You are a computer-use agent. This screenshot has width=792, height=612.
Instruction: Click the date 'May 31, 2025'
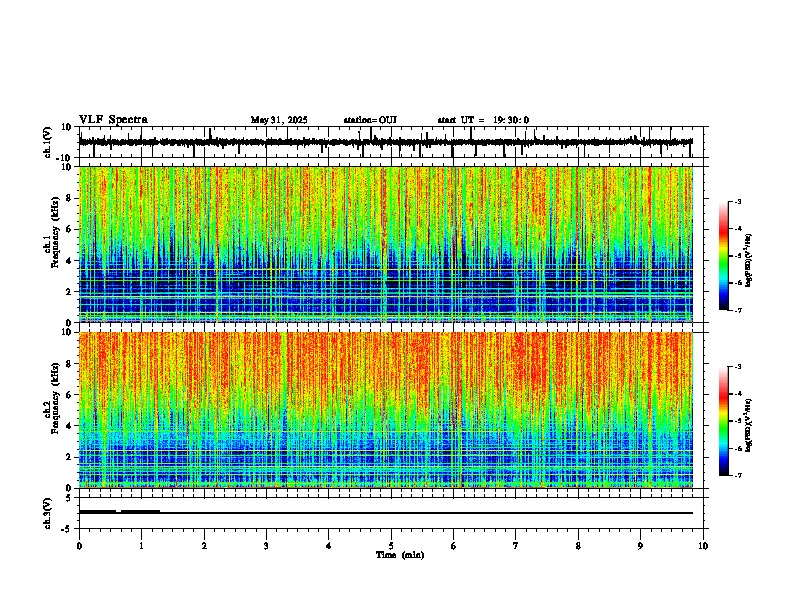click(x=279, y=120)
